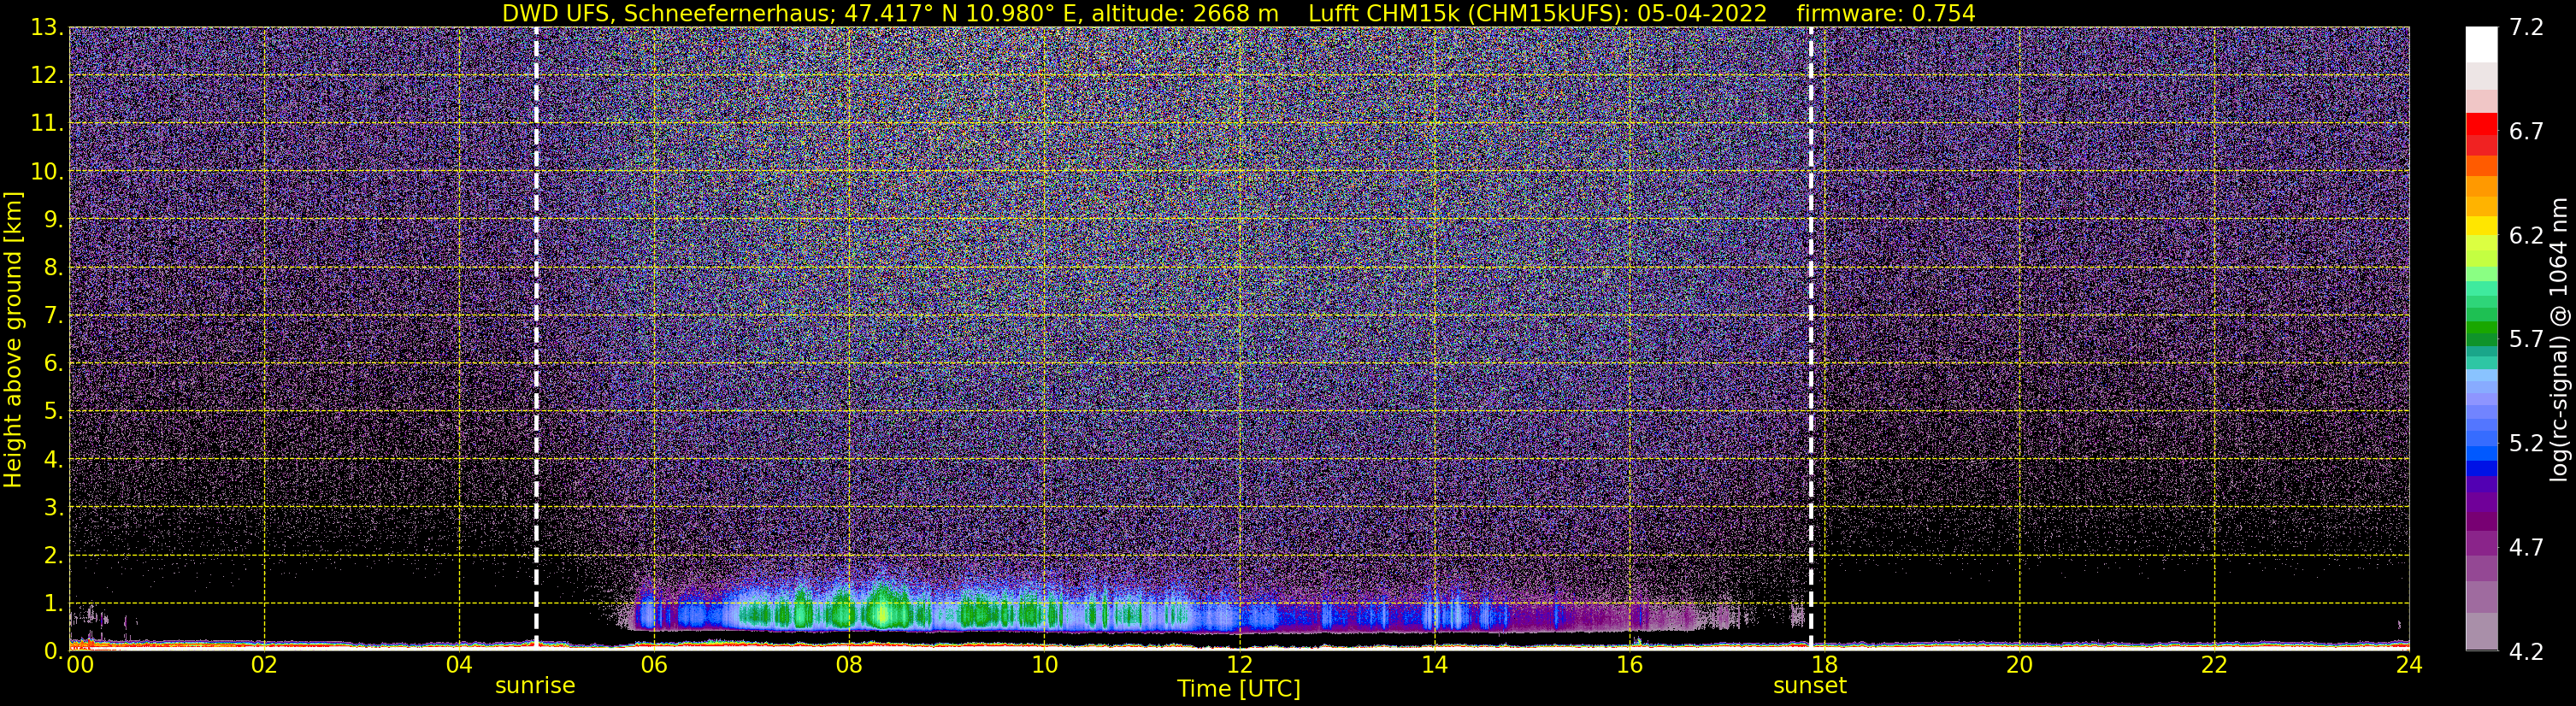Screen dimensions: 2576x706
Task: Pick the white top segment of the colorbar
Action: 2481,45
